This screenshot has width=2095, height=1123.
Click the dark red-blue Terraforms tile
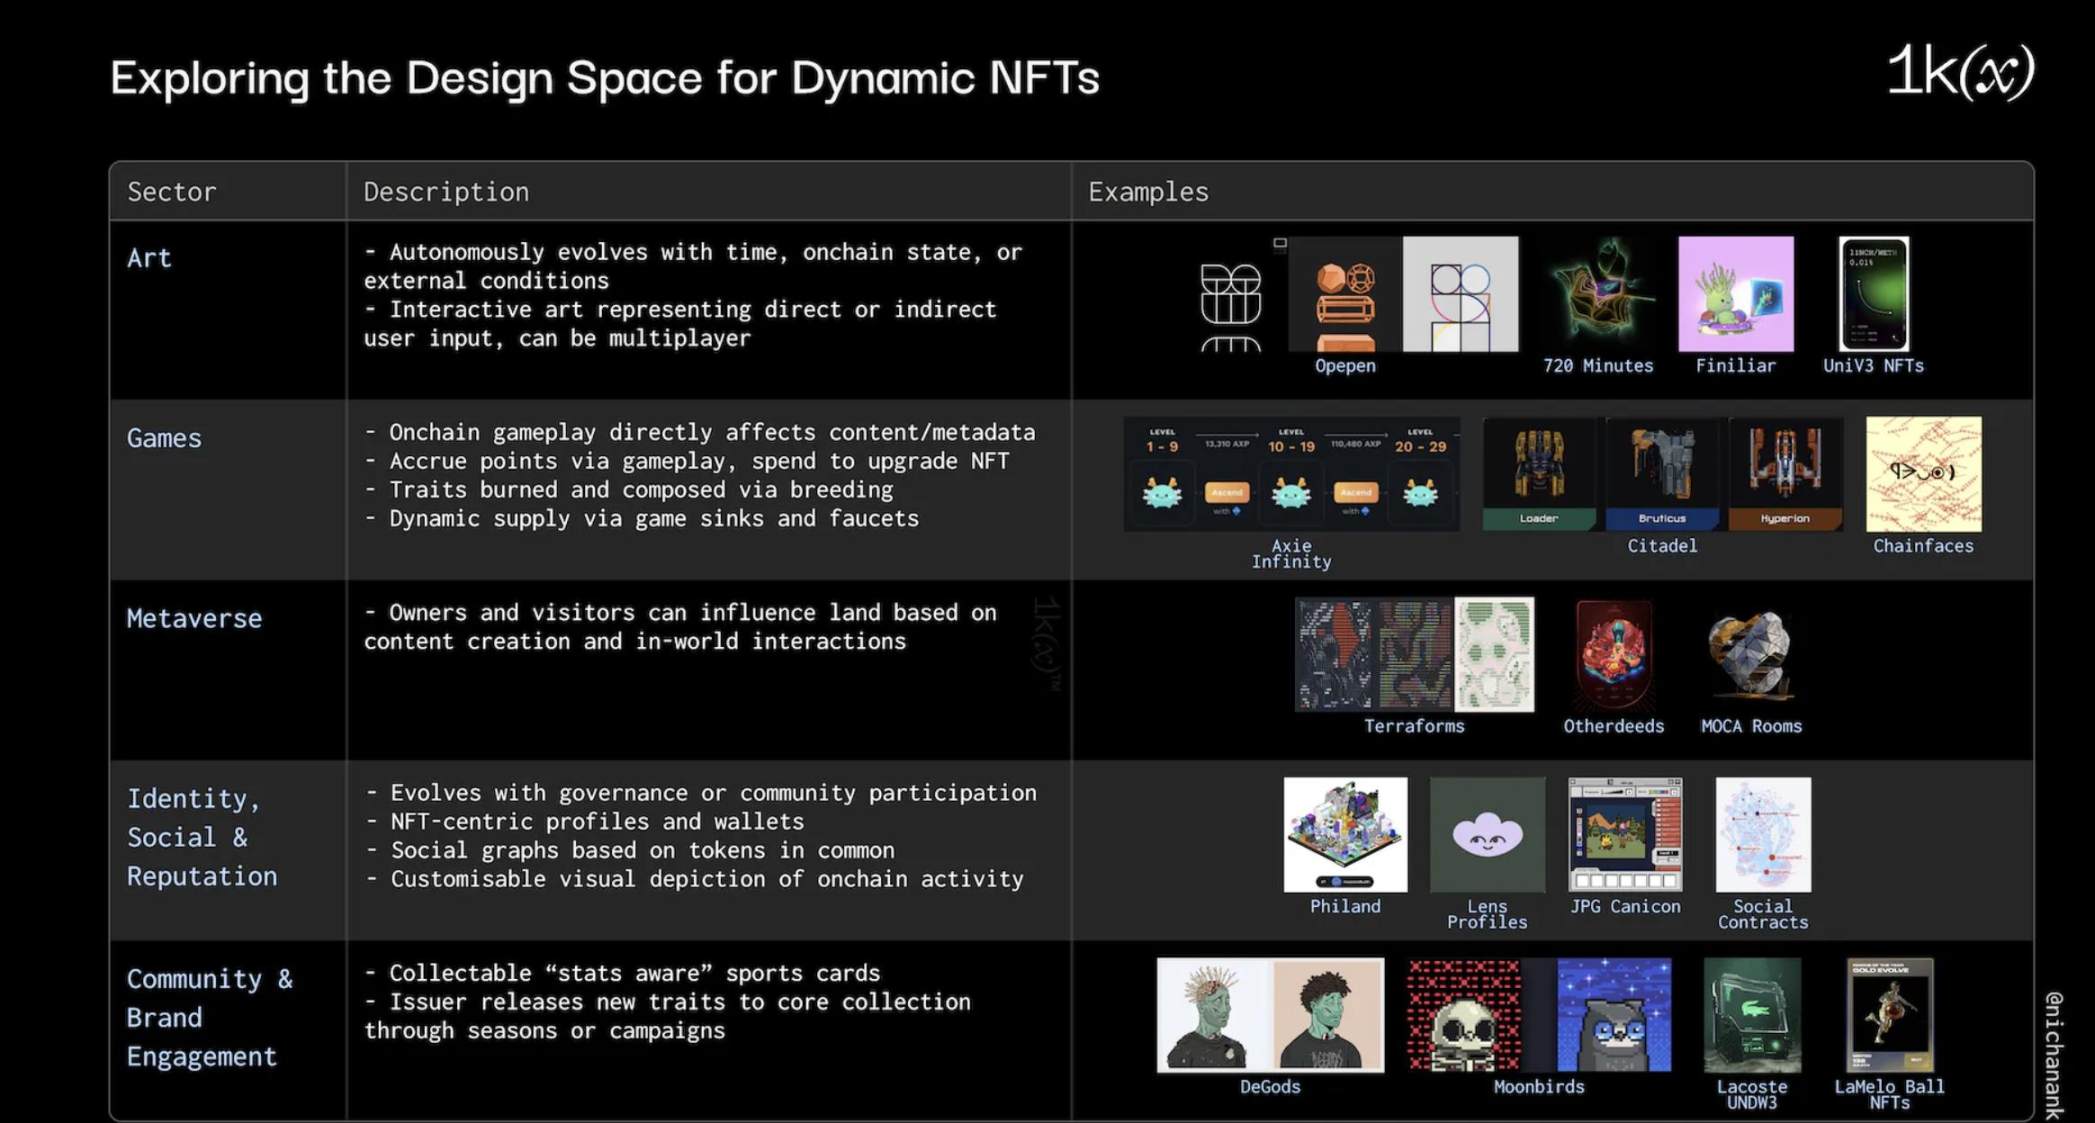tap(1334, 654)
